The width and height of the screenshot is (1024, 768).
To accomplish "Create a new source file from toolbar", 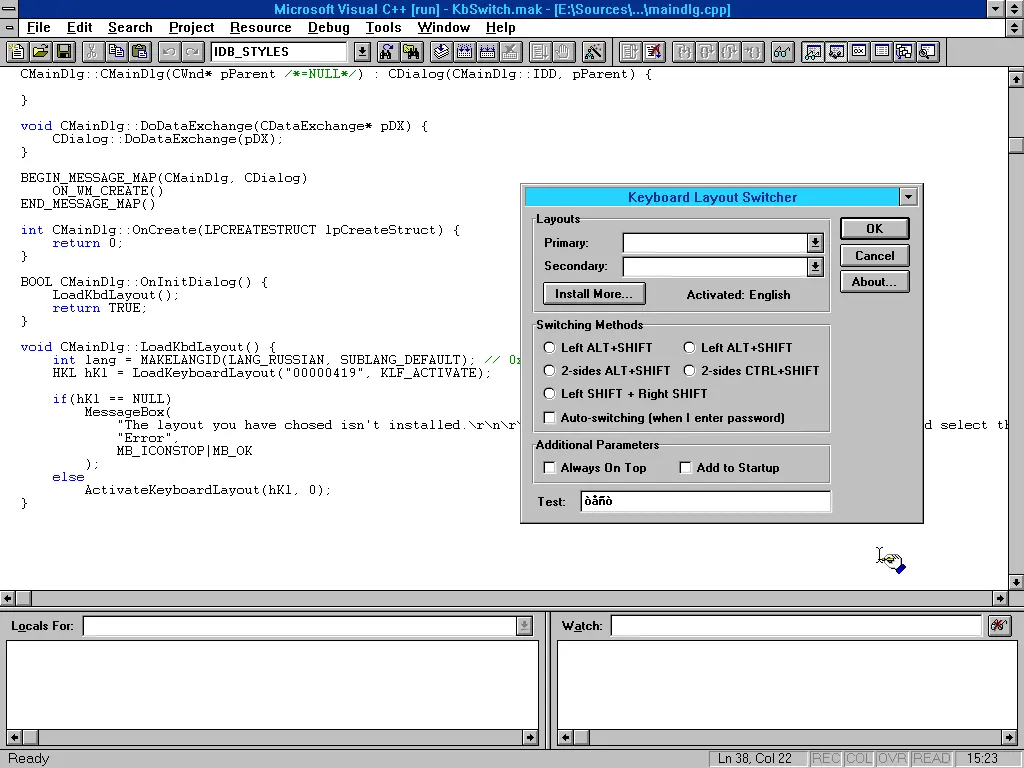I will pyautogui.click(x=17, y=52).
